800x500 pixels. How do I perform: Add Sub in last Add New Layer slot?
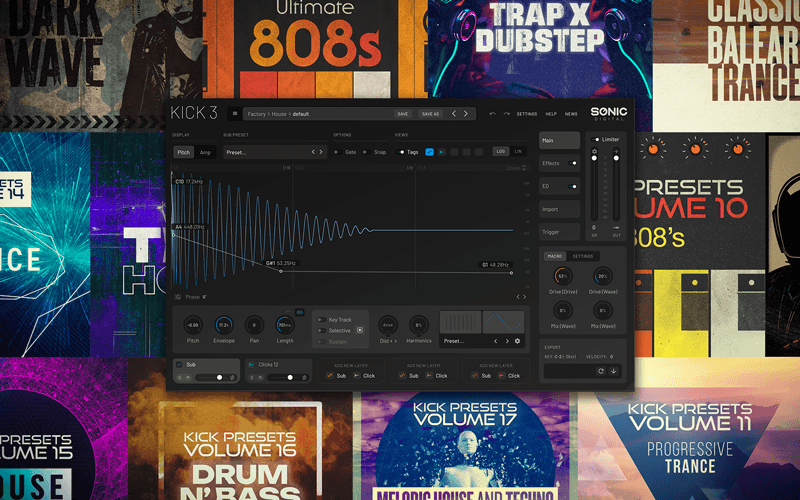482,376
